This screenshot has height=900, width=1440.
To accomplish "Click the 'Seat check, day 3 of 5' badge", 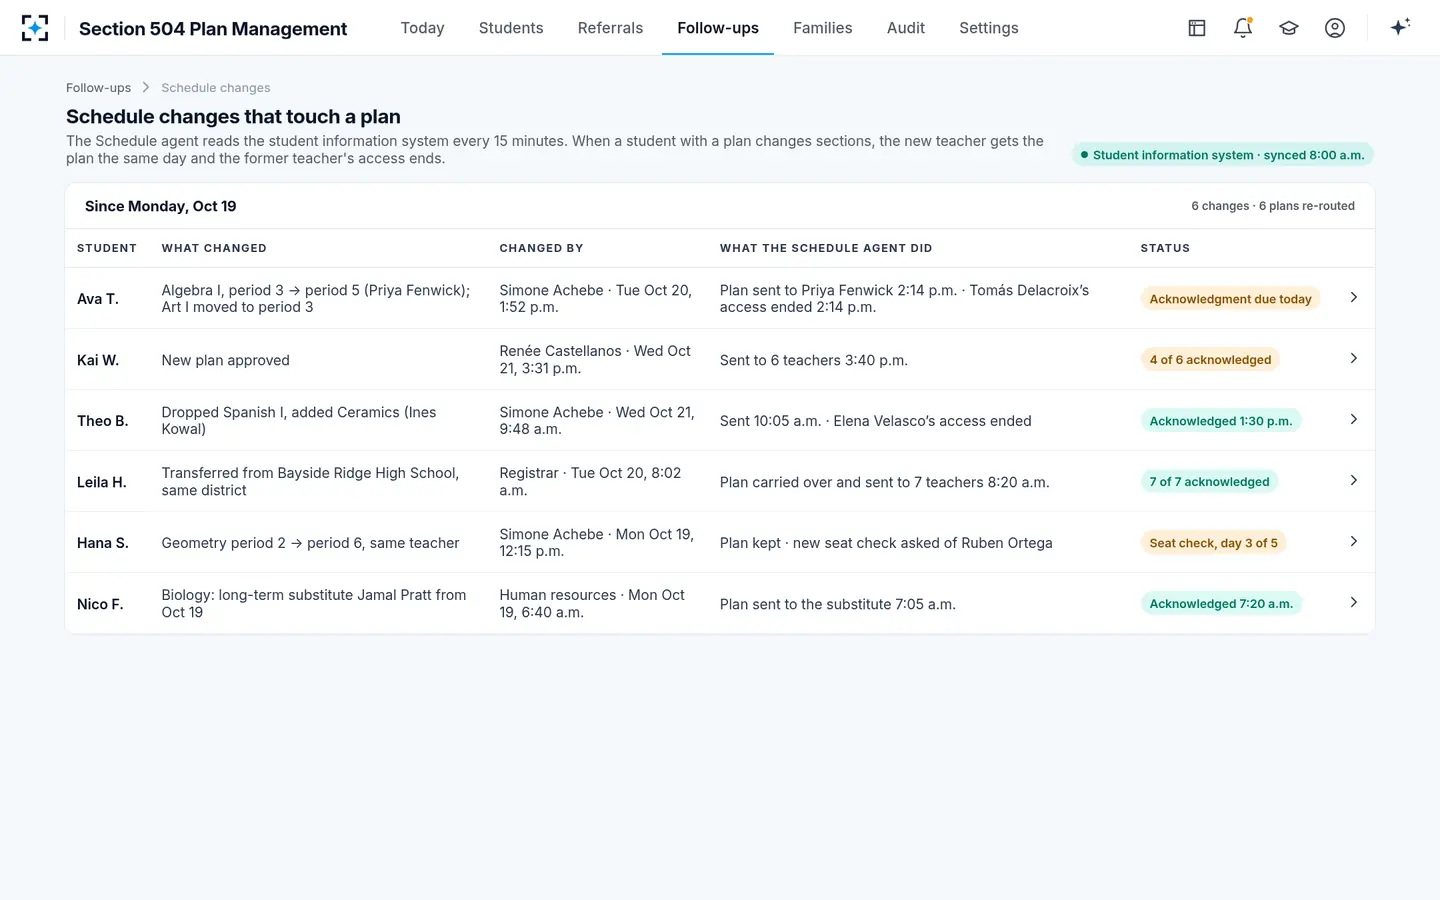I will pos(1213,543).
